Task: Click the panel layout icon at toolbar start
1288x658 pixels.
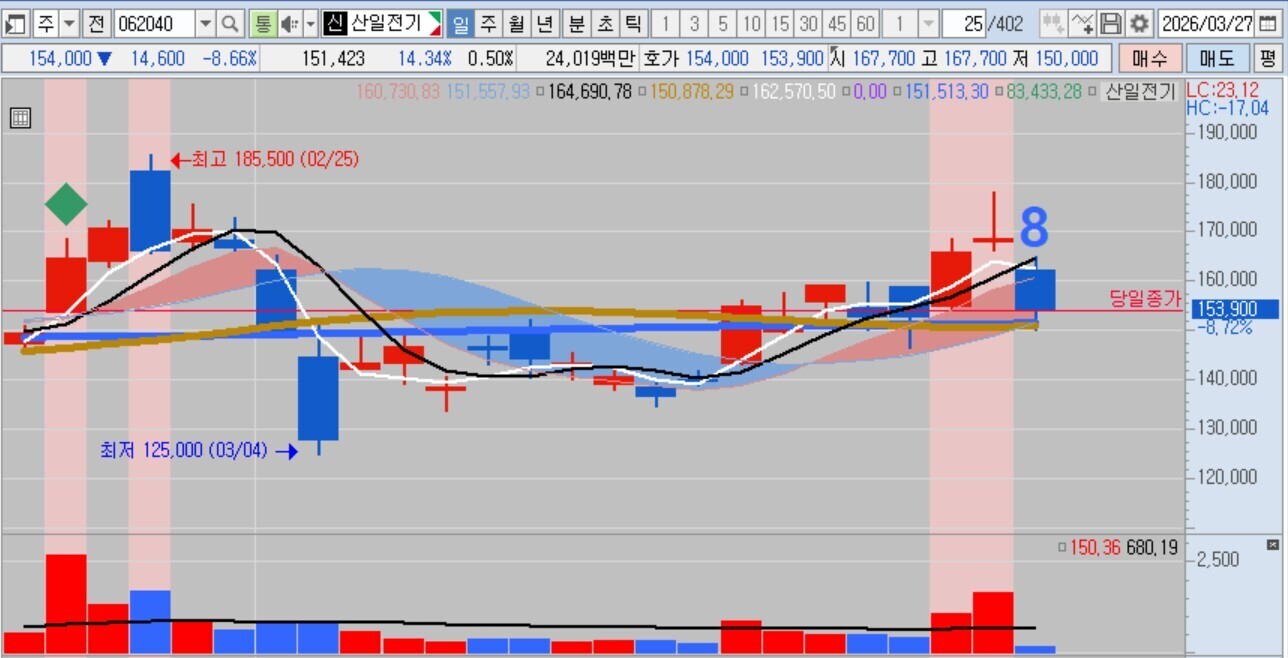Action: click(15, 23)
